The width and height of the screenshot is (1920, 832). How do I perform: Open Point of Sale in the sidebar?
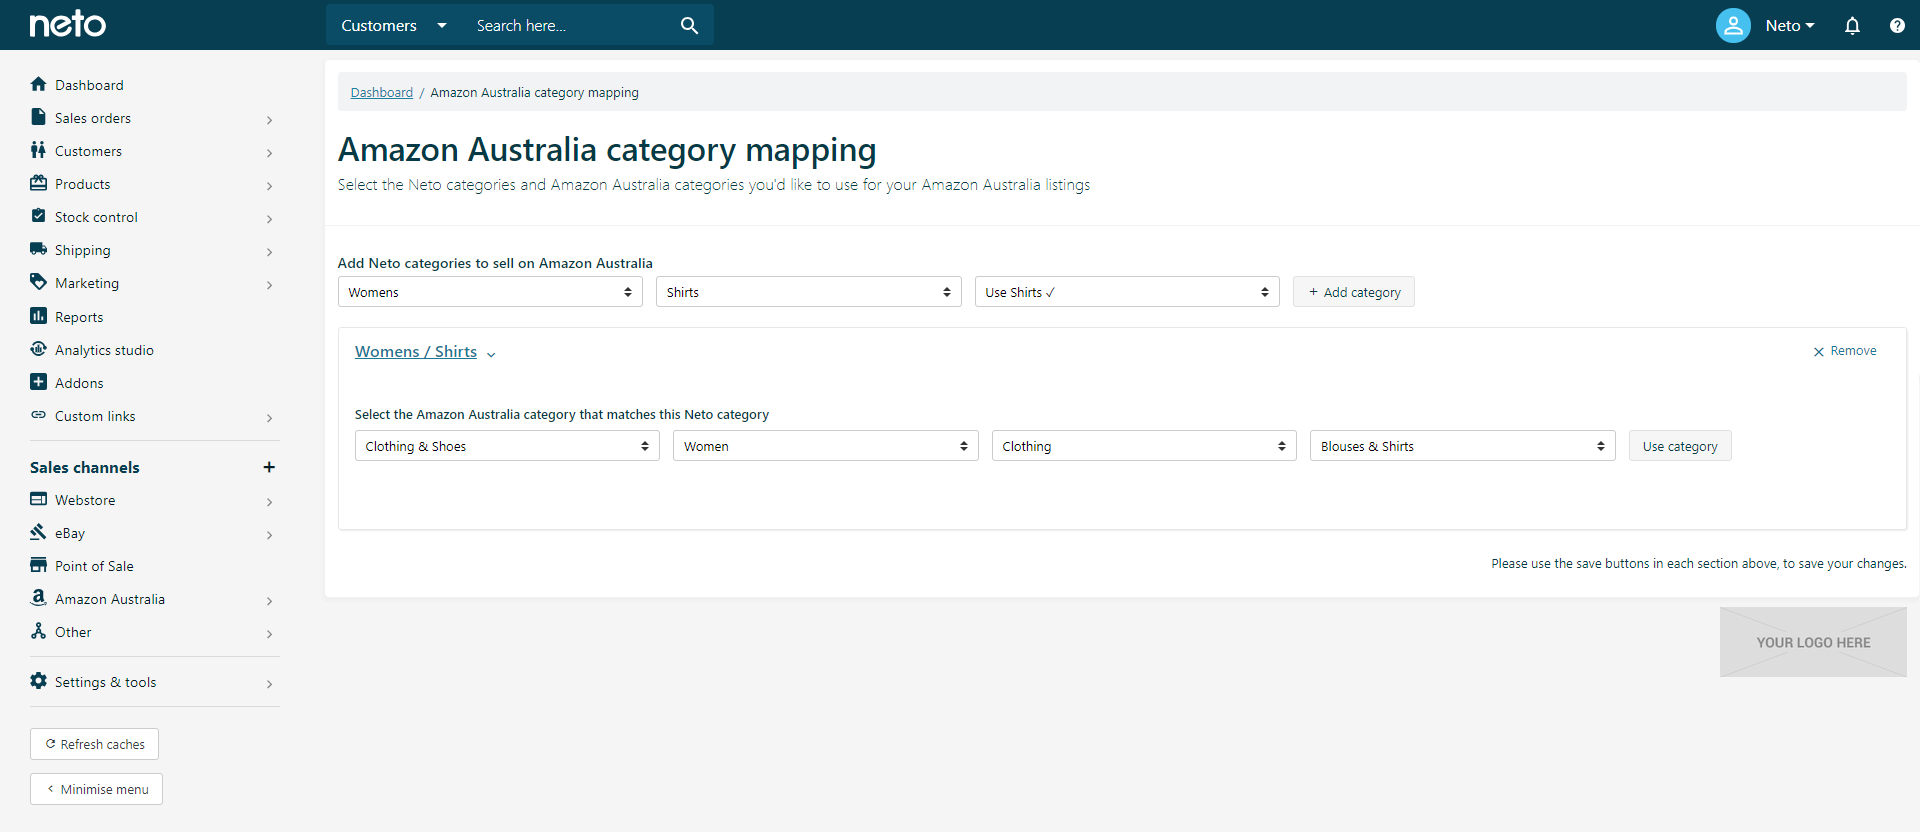(x=94, y=566)
